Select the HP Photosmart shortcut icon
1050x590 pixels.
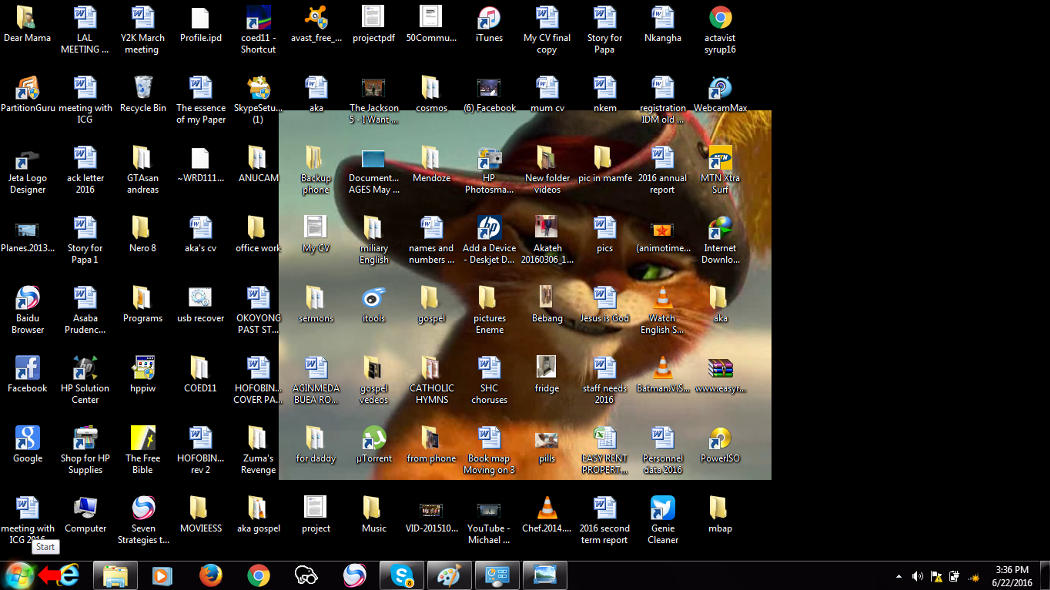pos(489,170)
